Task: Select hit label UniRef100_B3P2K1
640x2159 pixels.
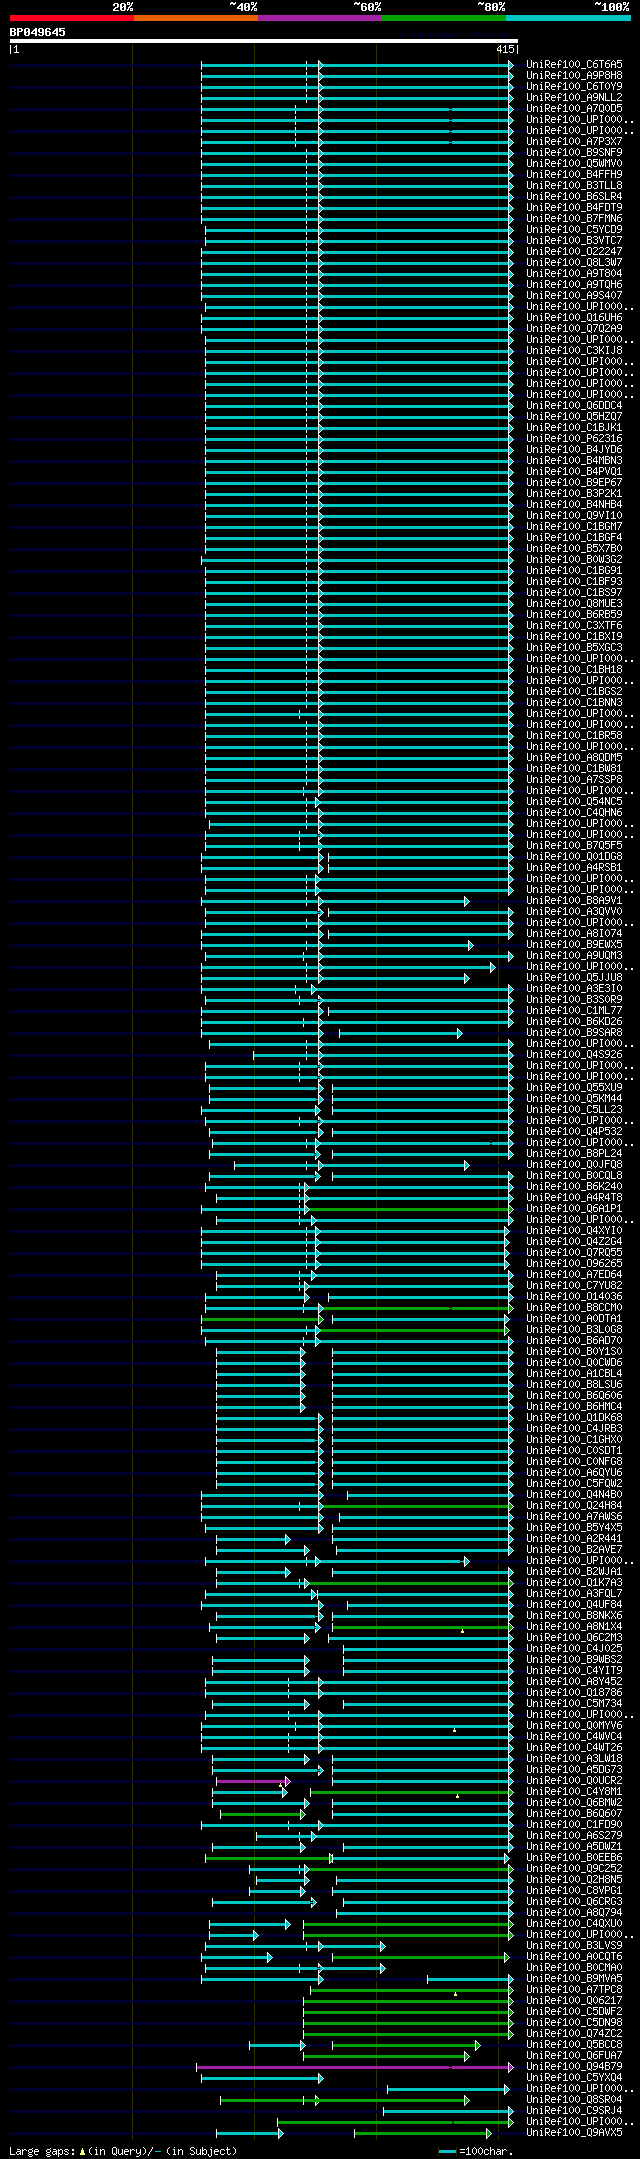Action: pyautogui.click(x=574, y=493)
